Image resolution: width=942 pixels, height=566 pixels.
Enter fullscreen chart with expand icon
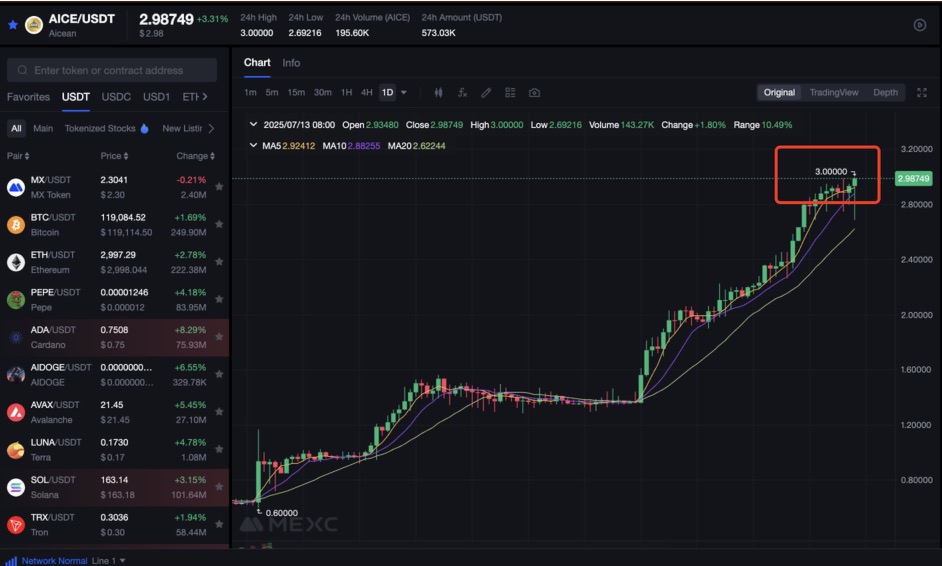pyautogui.click(x=922, y=93)
